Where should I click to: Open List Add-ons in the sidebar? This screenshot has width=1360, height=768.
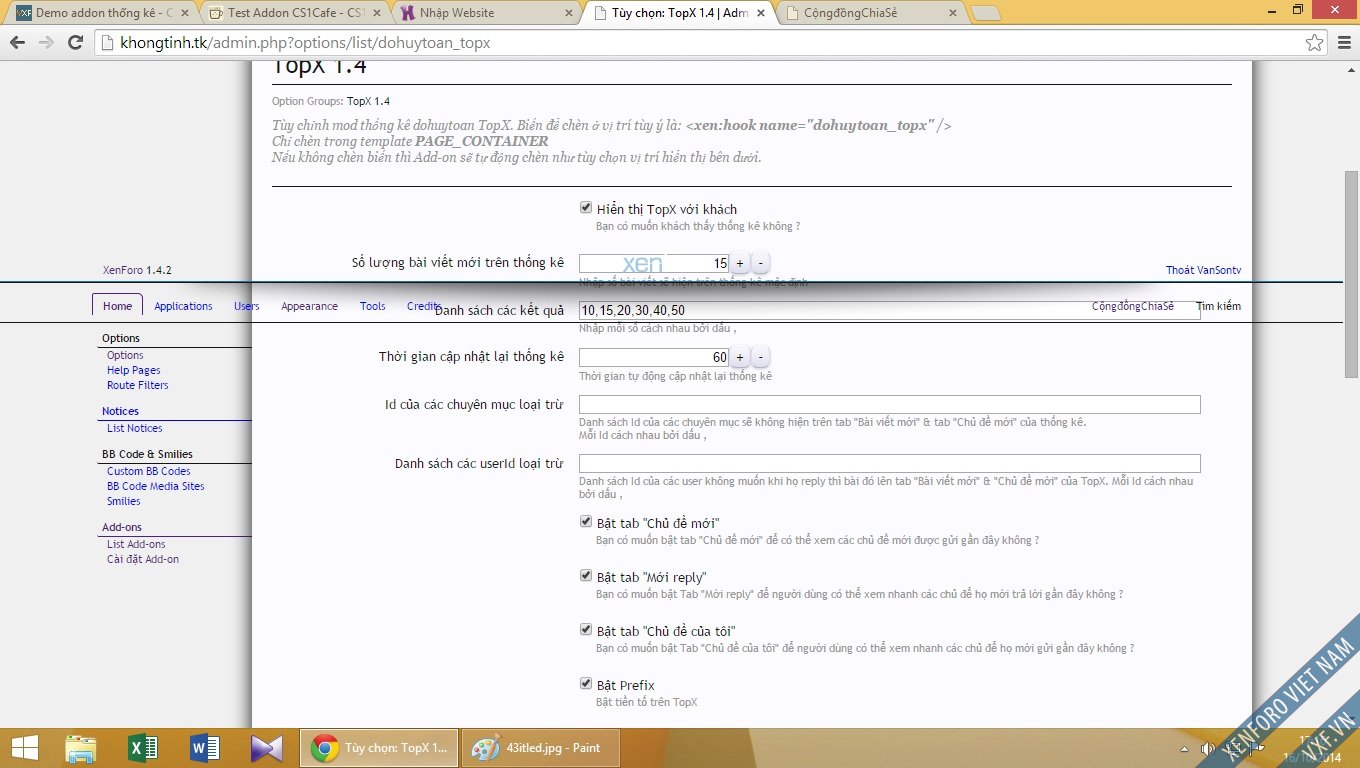tap(136, 544)
